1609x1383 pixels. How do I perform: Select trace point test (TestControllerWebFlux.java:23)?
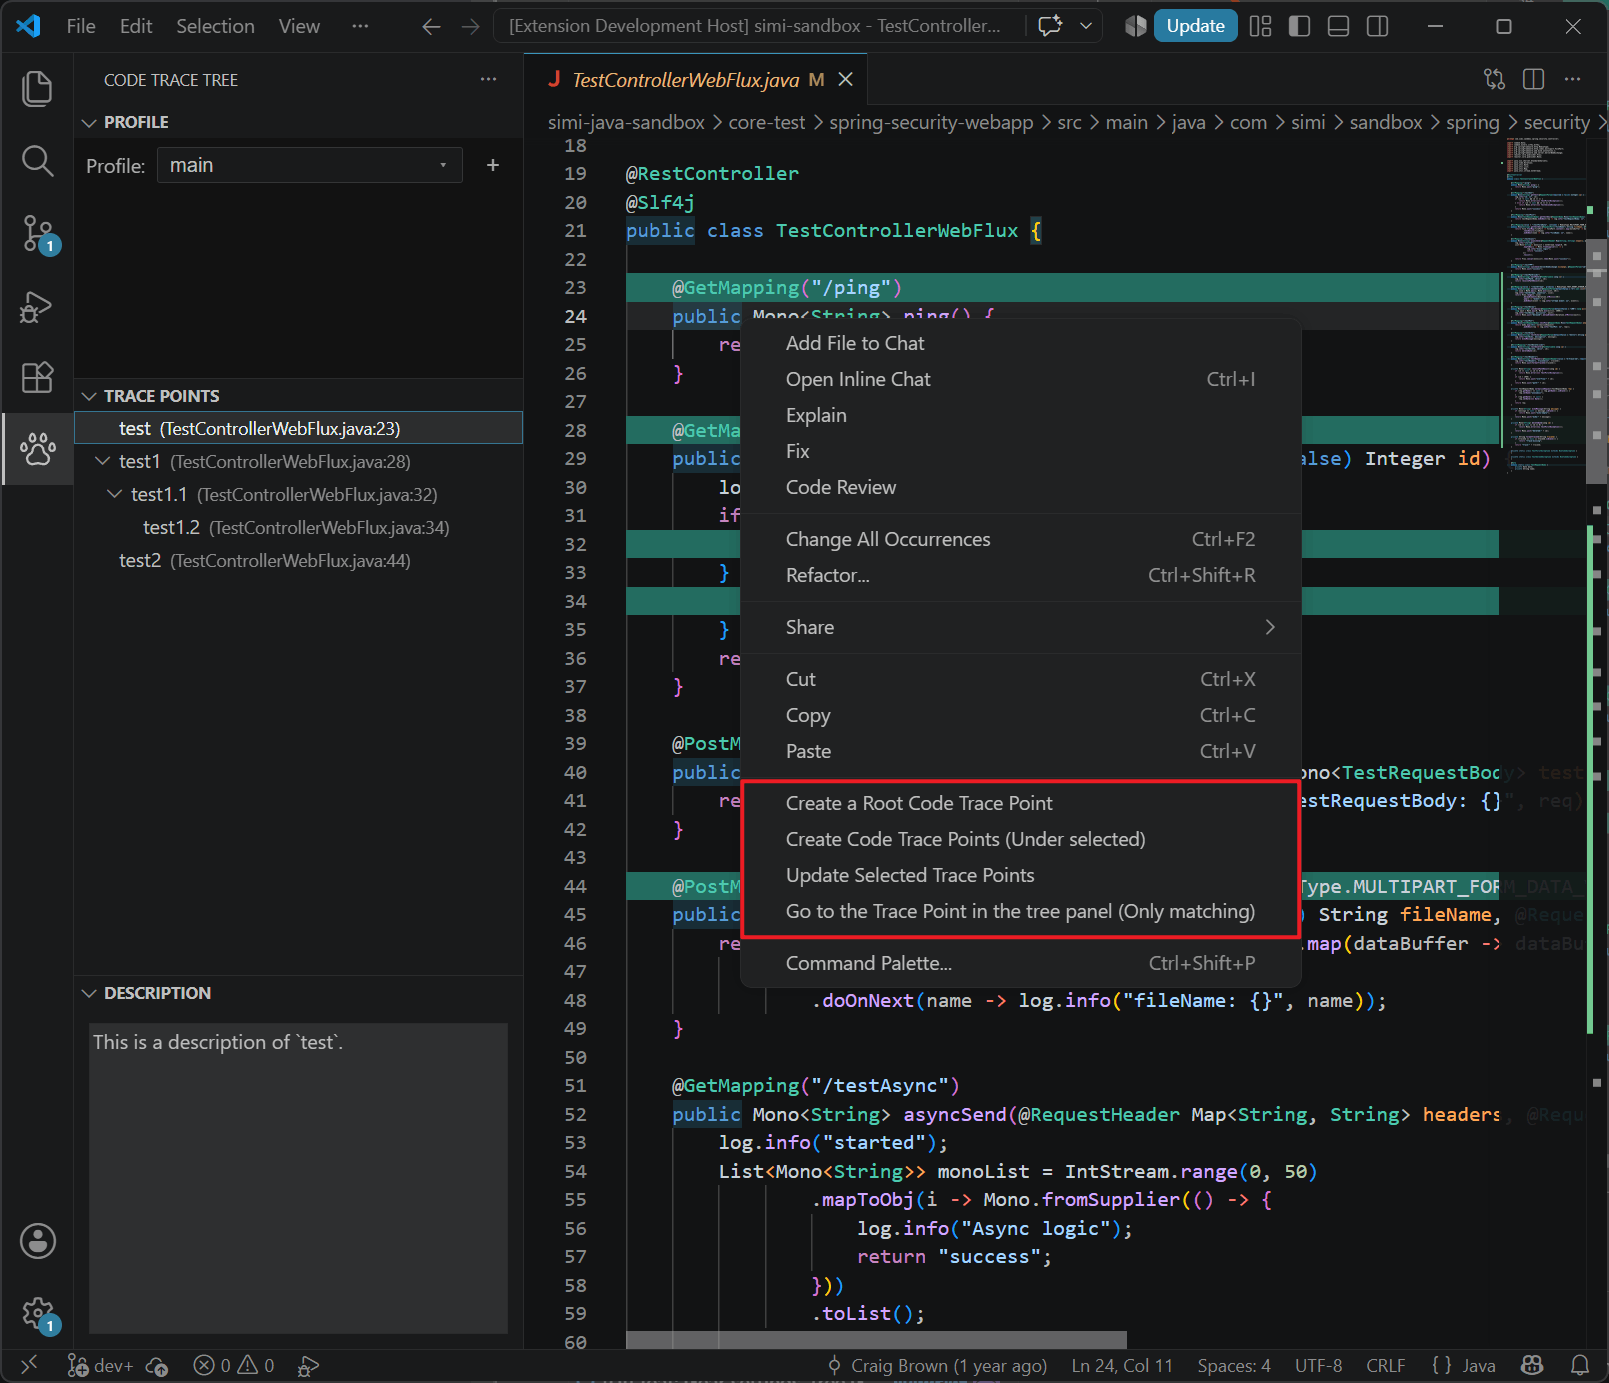[298, 428]
